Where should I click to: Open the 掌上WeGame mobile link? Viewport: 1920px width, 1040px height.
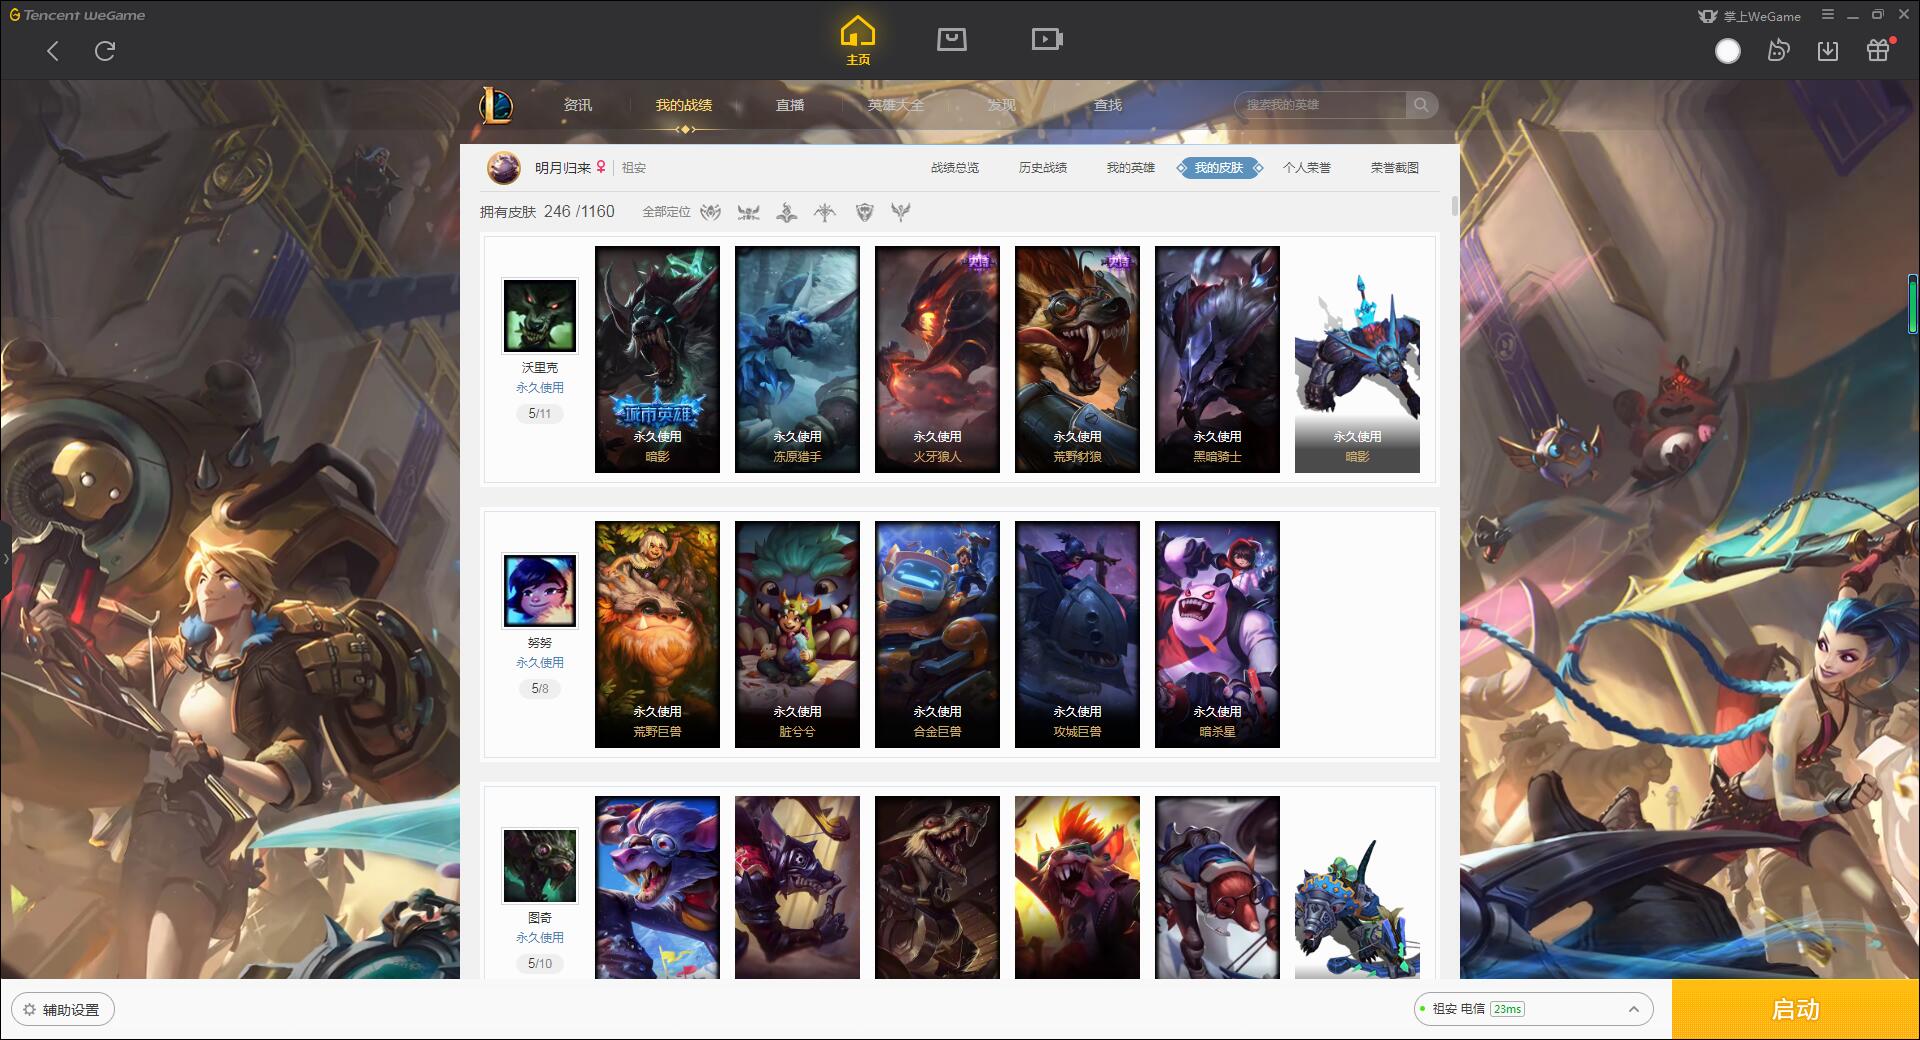(x=1749, y=16)
